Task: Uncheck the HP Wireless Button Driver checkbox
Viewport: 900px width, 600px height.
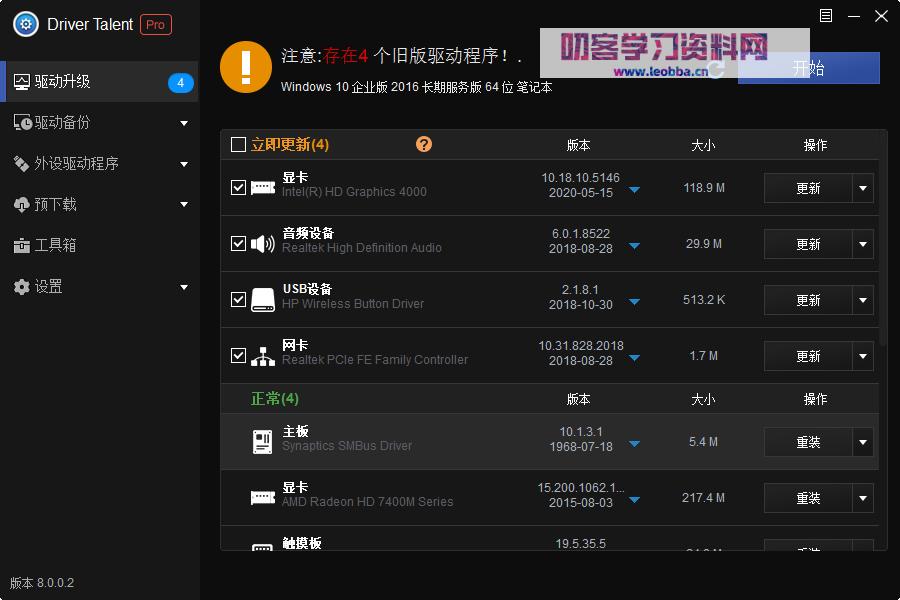Action: coord(238,300)
